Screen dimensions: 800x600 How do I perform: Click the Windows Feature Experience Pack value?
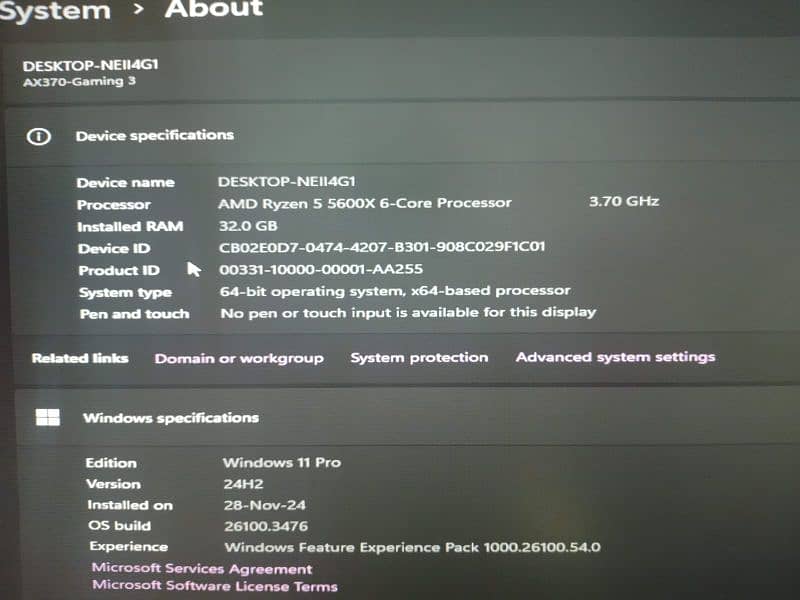pos(412,547)
